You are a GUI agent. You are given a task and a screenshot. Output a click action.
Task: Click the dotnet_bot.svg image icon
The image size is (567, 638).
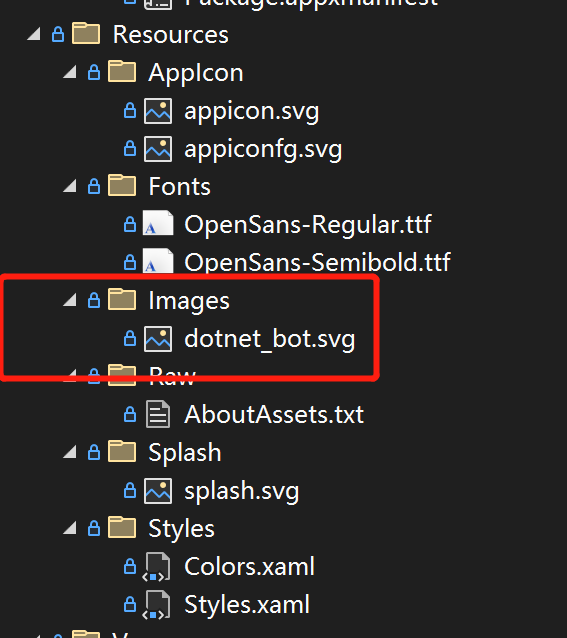(x=158, y=339)
